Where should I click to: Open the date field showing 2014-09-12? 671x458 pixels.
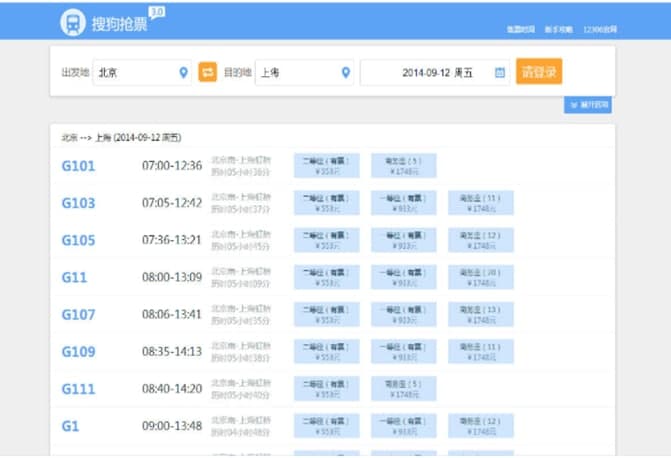tap(435, 73)
